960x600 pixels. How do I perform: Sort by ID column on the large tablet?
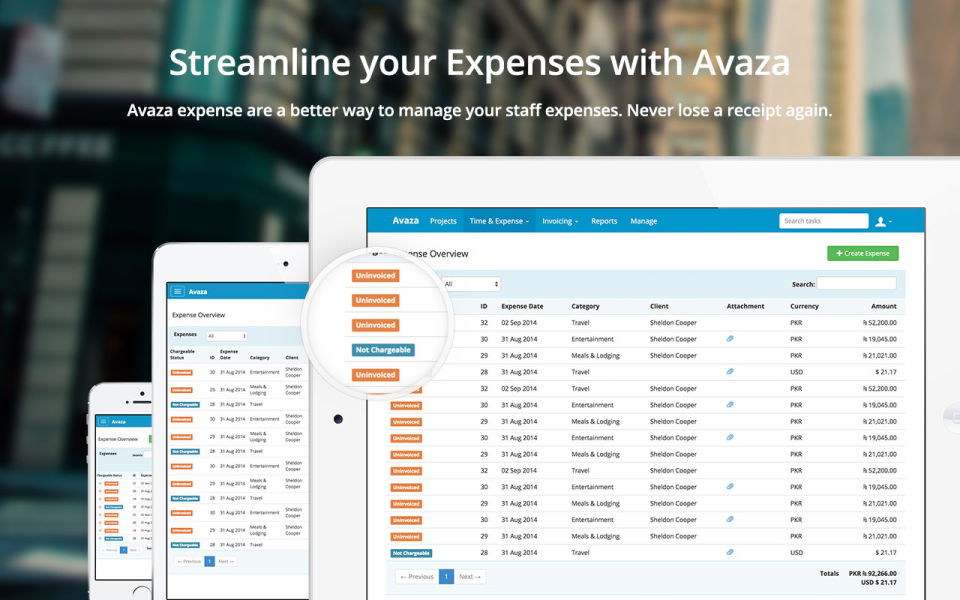pos(484,306)
